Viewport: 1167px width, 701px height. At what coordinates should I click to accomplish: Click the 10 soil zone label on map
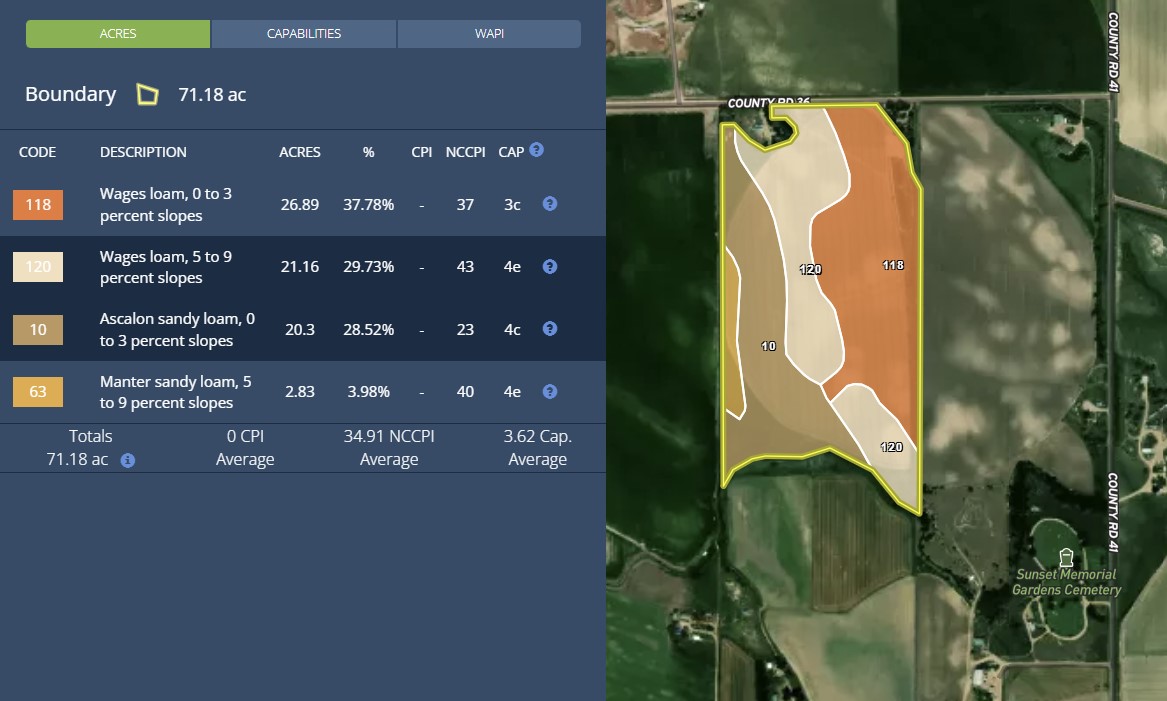coord(768,346)
